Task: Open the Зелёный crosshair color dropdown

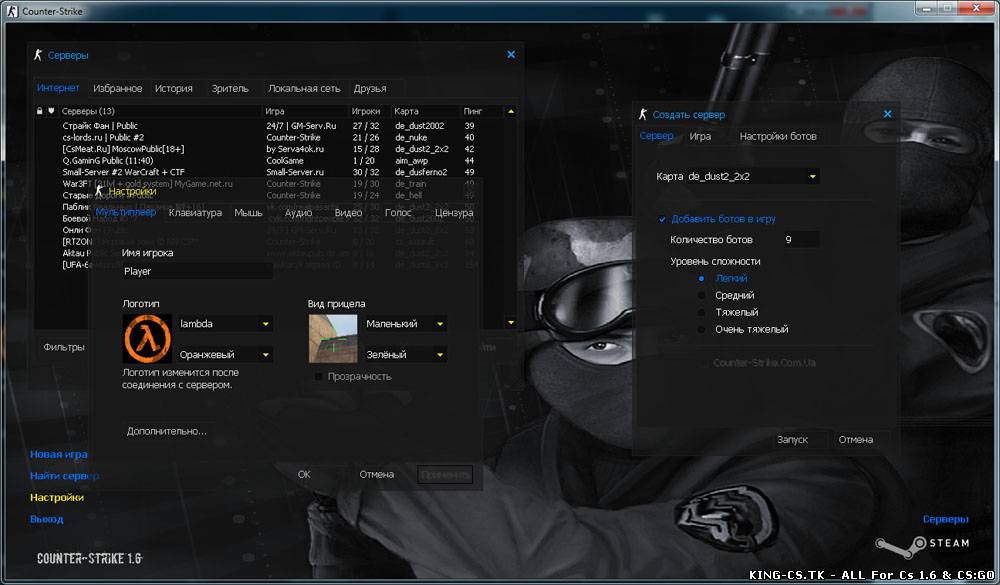Action: pos(404,355)
